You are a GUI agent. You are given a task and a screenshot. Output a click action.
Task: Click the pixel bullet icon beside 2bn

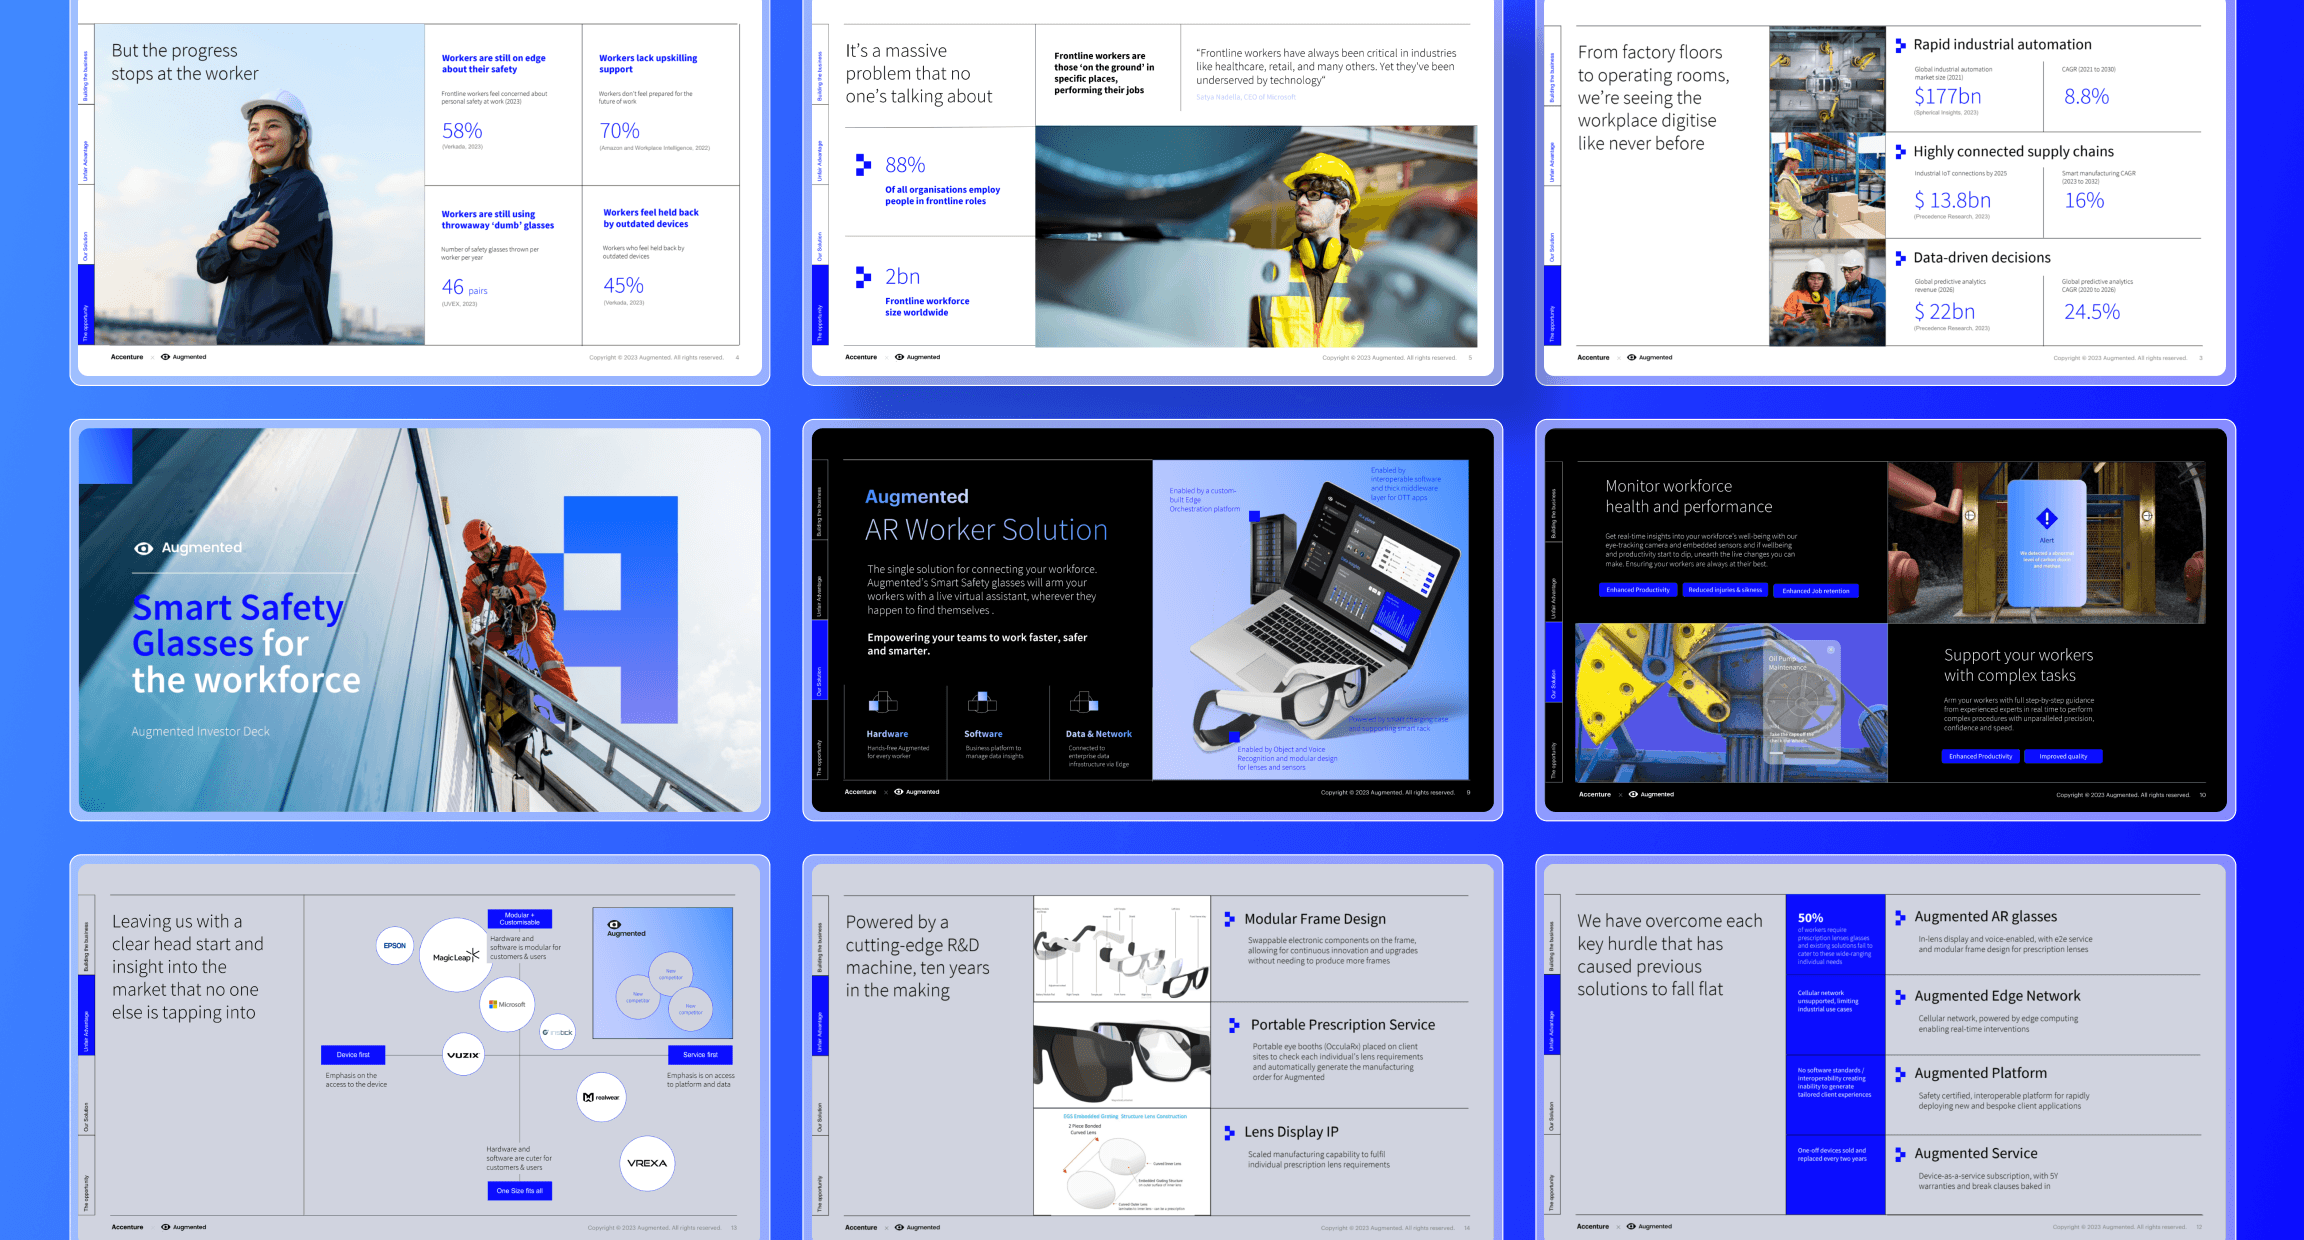[x=863, y=276]
